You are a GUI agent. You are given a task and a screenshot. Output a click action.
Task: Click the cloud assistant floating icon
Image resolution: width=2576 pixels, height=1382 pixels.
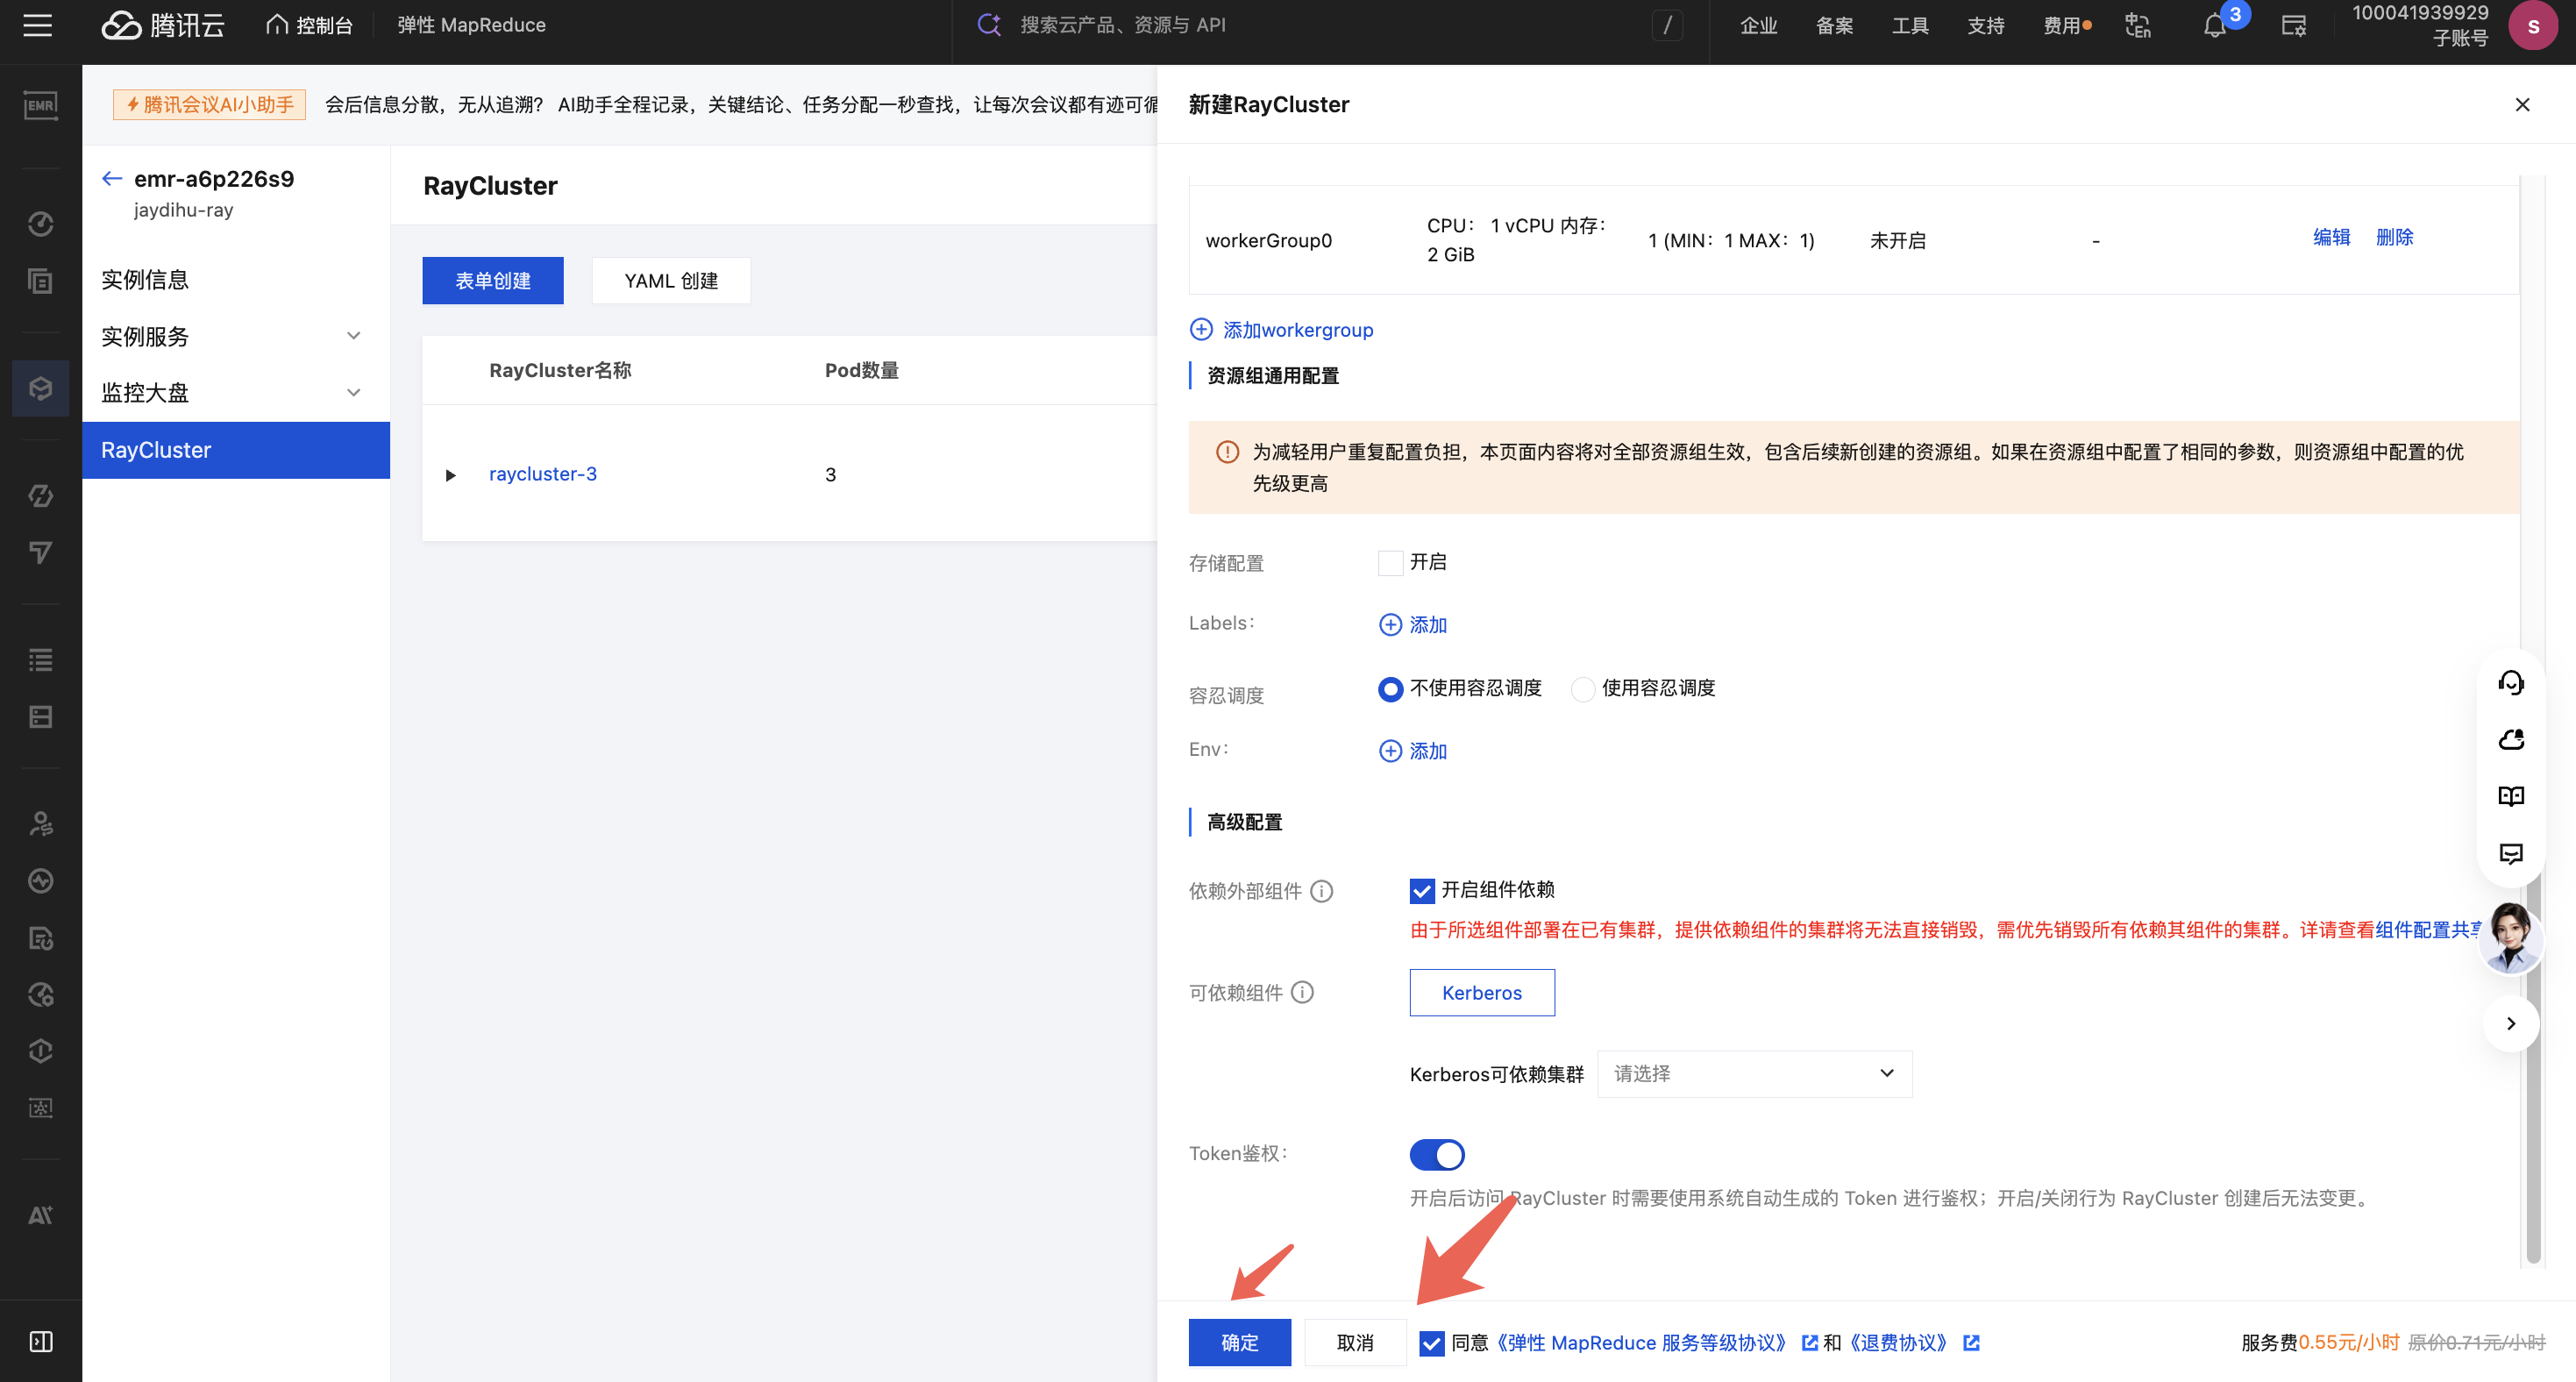point(2511,740)
